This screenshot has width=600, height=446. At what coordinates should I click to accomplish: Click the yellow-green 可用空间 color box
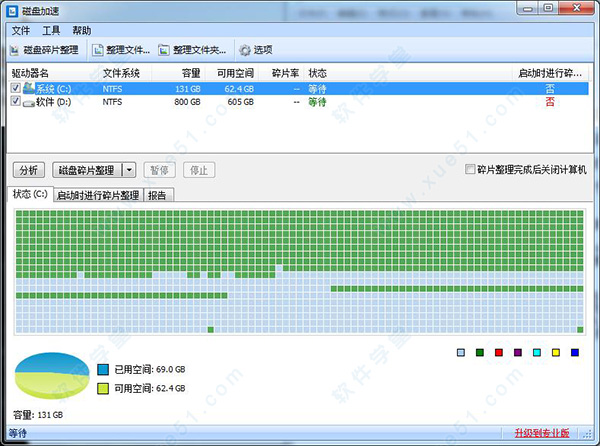103,389
